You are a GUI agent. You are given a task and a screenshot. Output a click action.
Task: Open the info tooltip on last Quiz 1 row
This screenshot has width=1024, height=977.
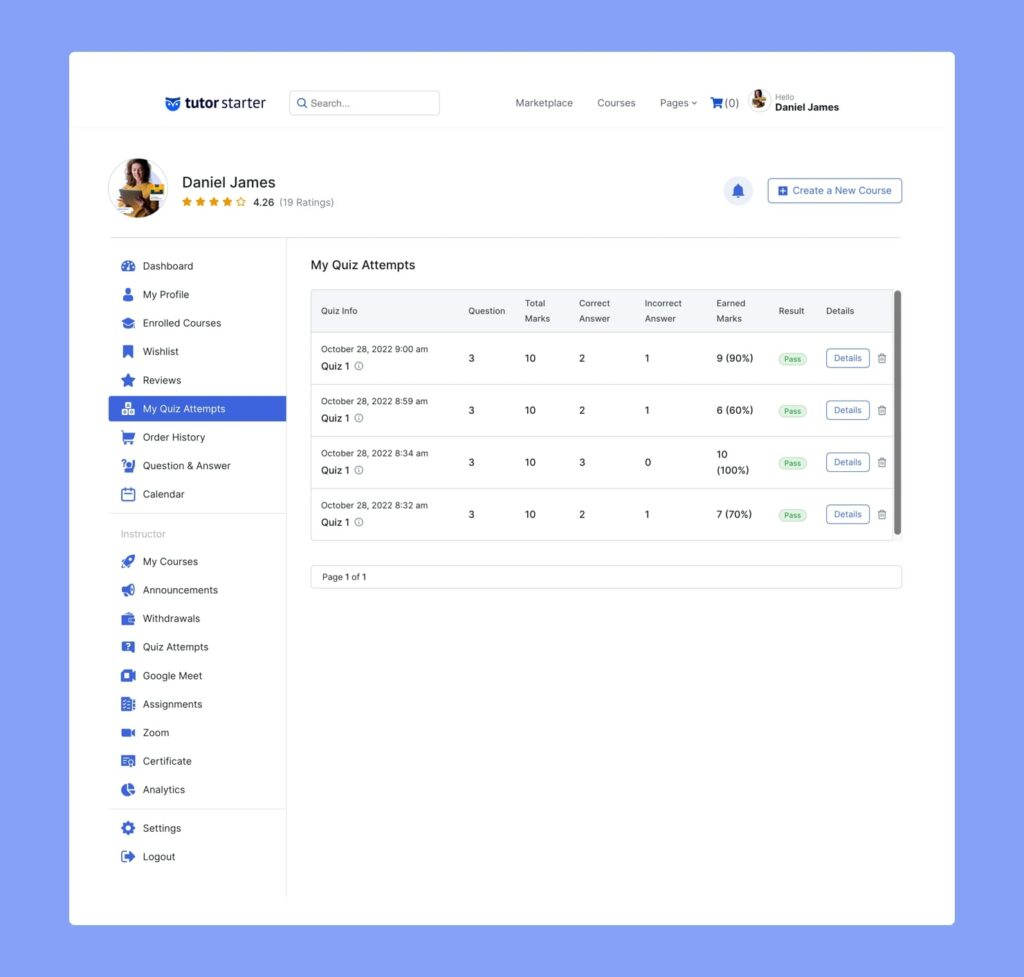(361, 521)
